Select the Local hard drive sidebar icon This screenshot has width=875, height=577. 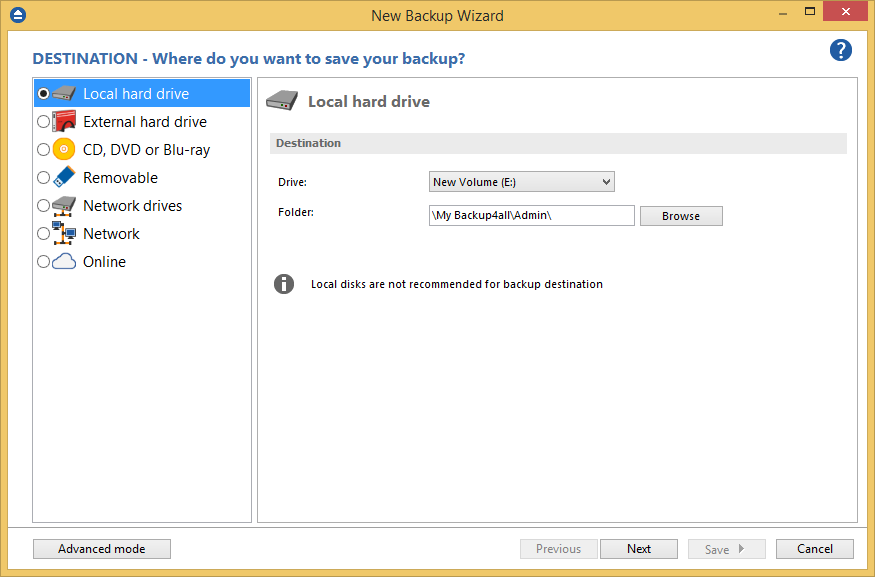pos(60,92)
